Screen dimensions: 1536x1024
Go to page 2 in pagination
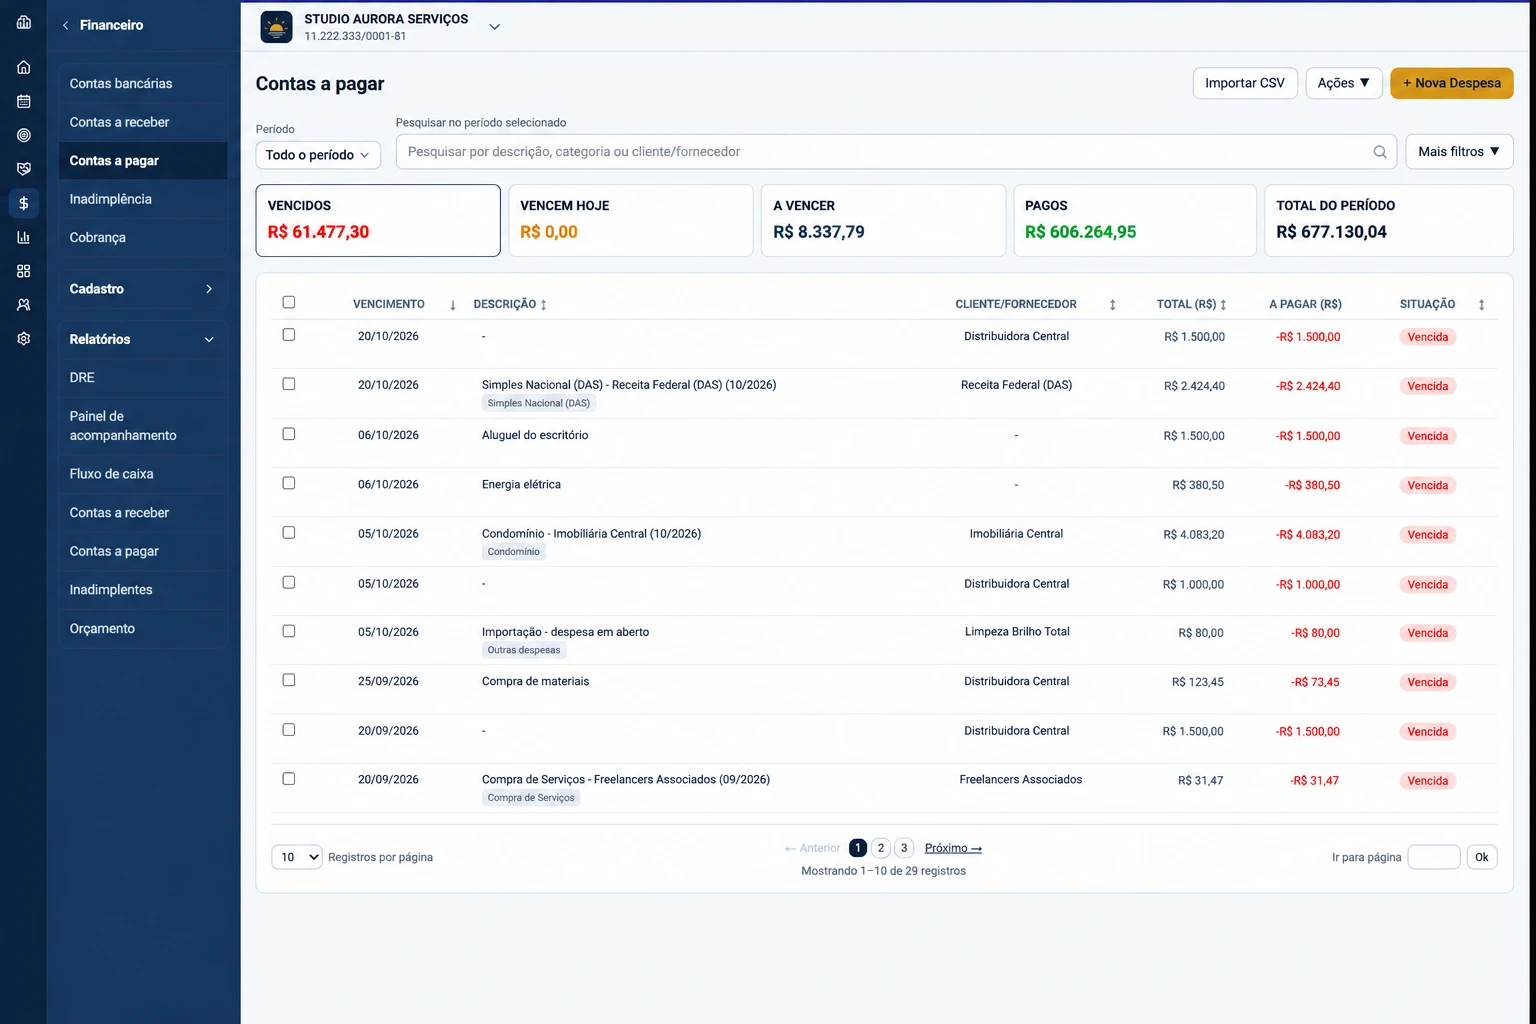click(881, 848)
